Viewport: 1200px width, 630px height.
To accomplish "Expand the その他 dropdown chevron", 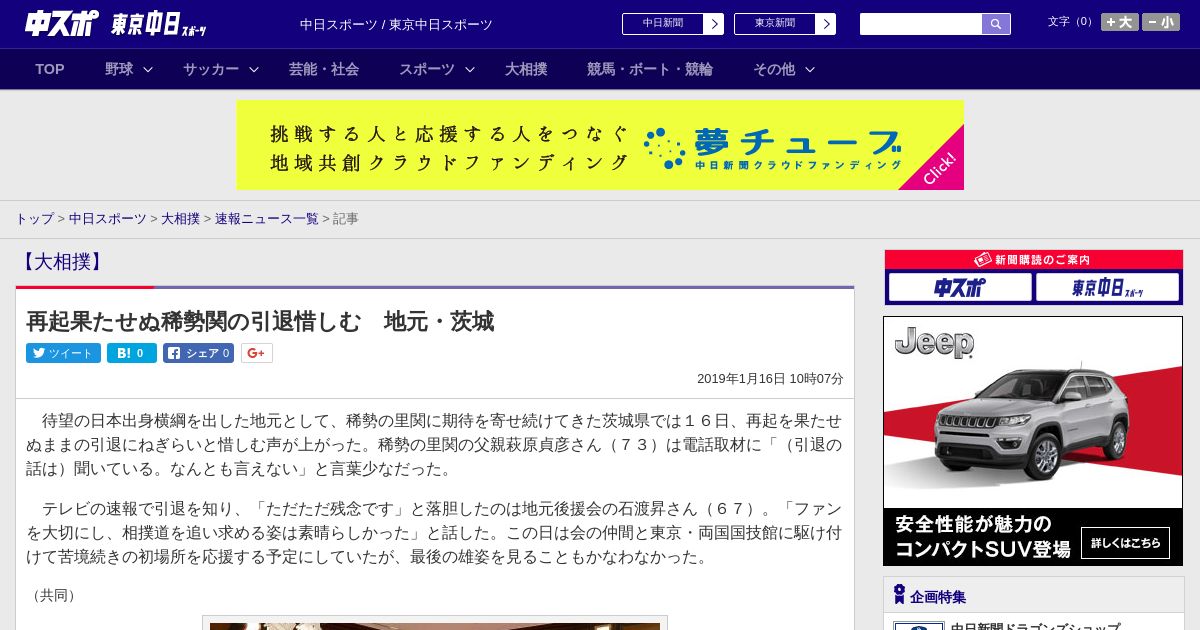I will (x=810, y=69).
